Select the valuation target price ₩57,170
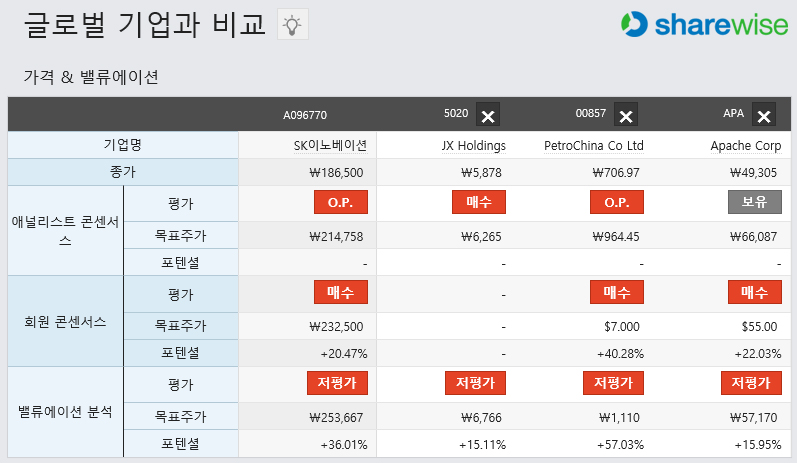Viewport: 797px width, 463px height. tap(754, 418)
